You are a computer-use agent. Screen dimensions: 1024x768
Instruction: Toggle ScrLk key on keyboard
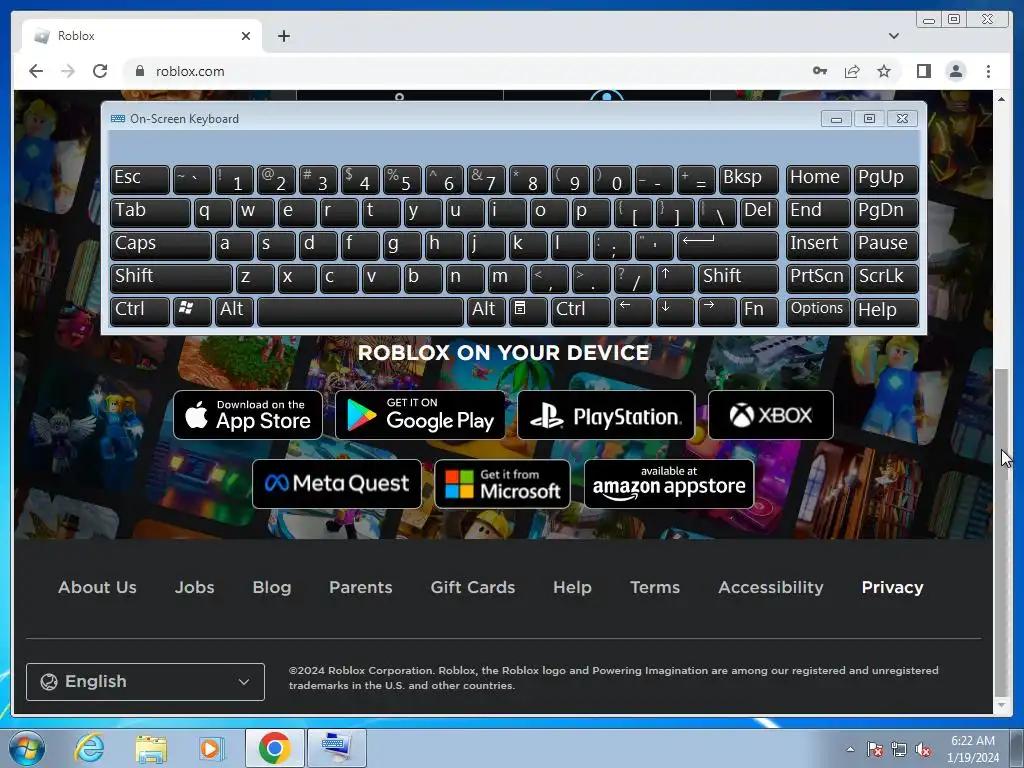886,279
